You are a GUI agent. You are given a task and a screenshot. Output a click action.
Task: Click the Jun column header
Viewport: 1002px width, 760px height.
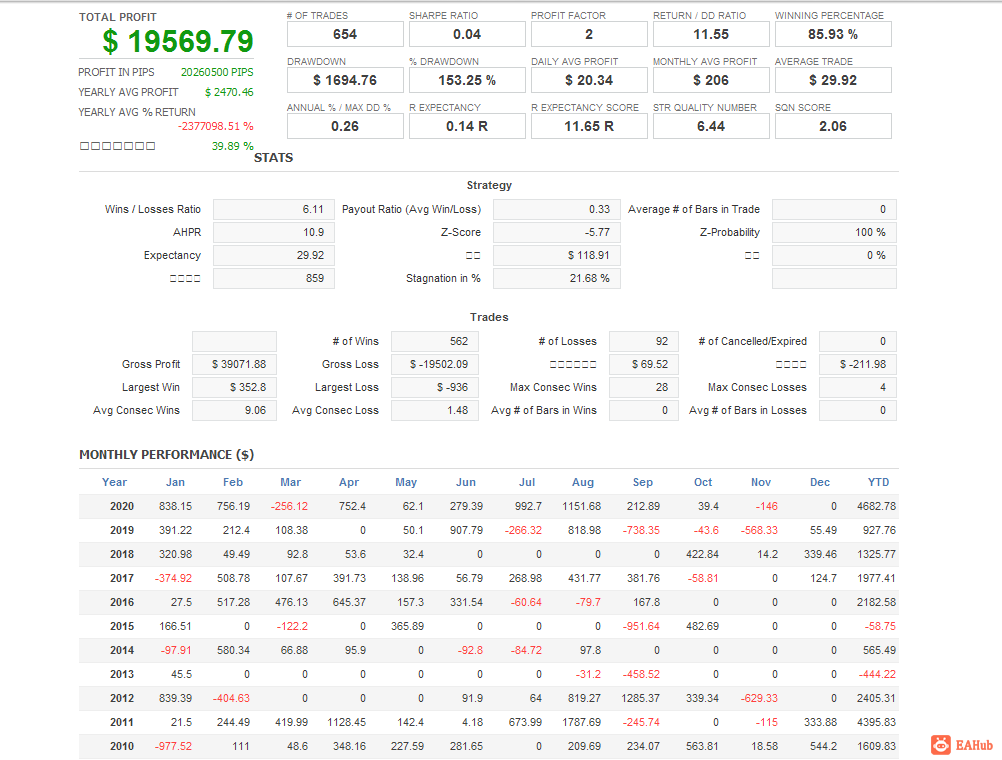point(466,483)
